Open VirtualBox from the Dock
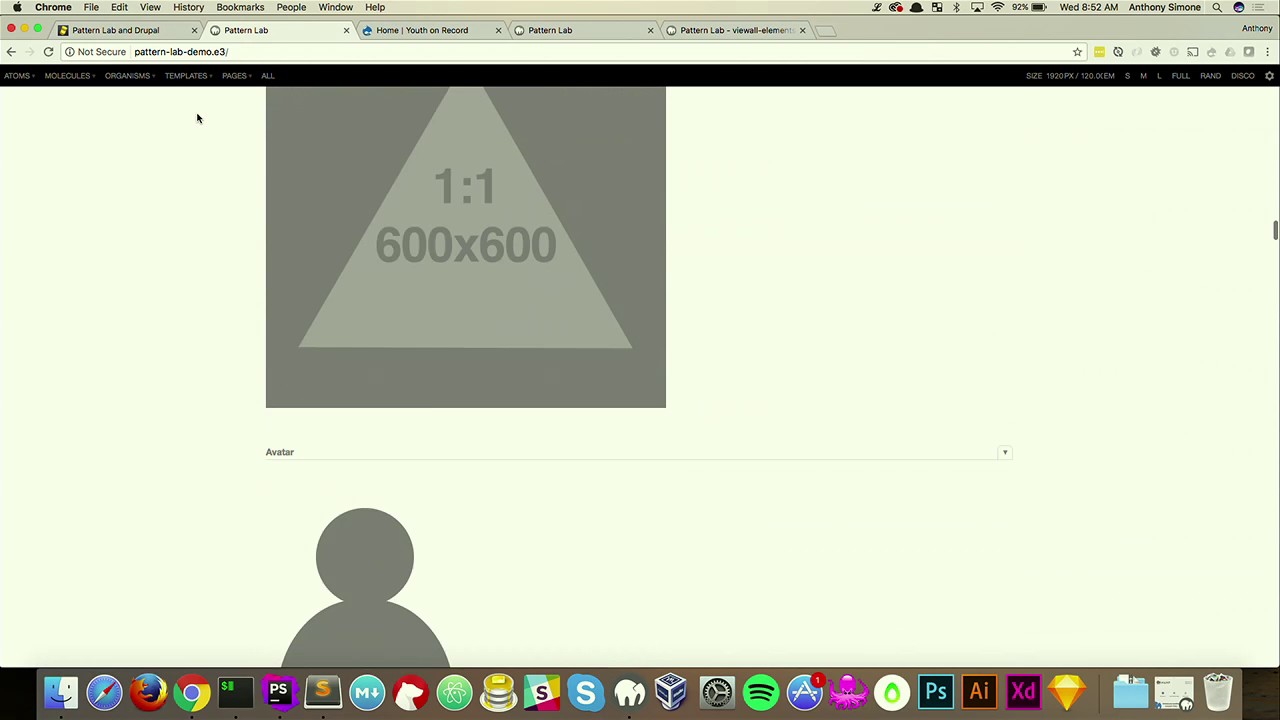1280x720 pixels. pos(672,692)
